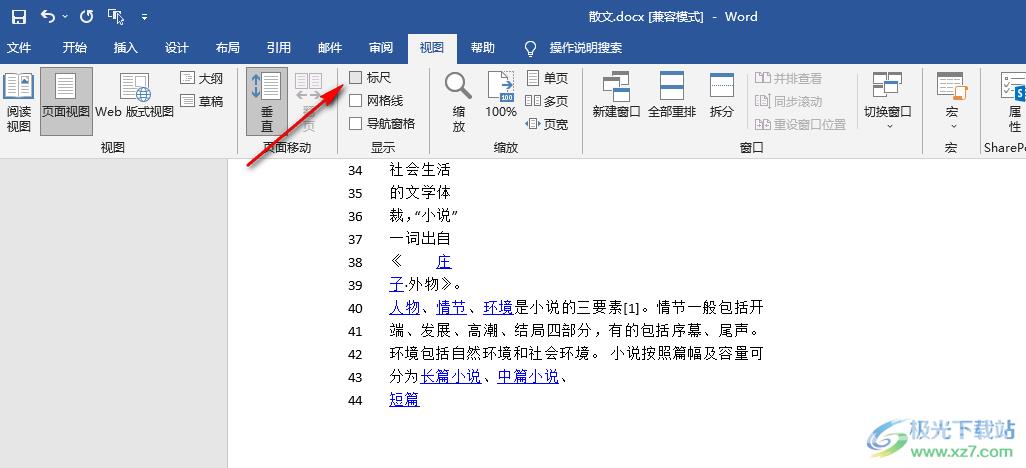Select 垂直 page movement
The height and width of the screenshot is (468, 1026).
point(267,101)
